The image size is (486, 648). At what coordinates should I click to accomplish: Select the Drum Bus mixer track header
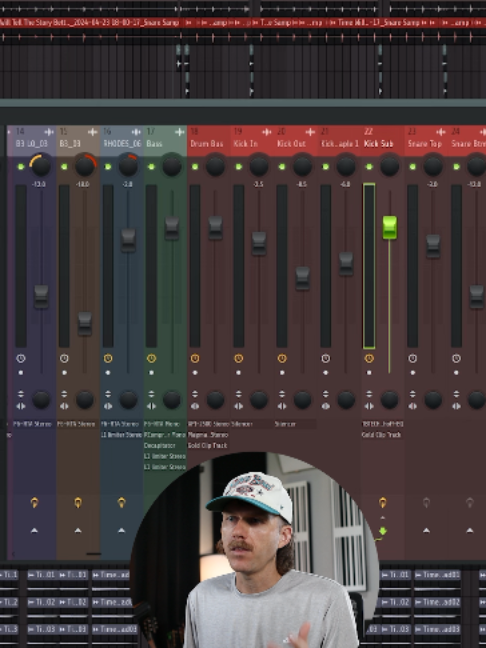(x=209, y=141)
